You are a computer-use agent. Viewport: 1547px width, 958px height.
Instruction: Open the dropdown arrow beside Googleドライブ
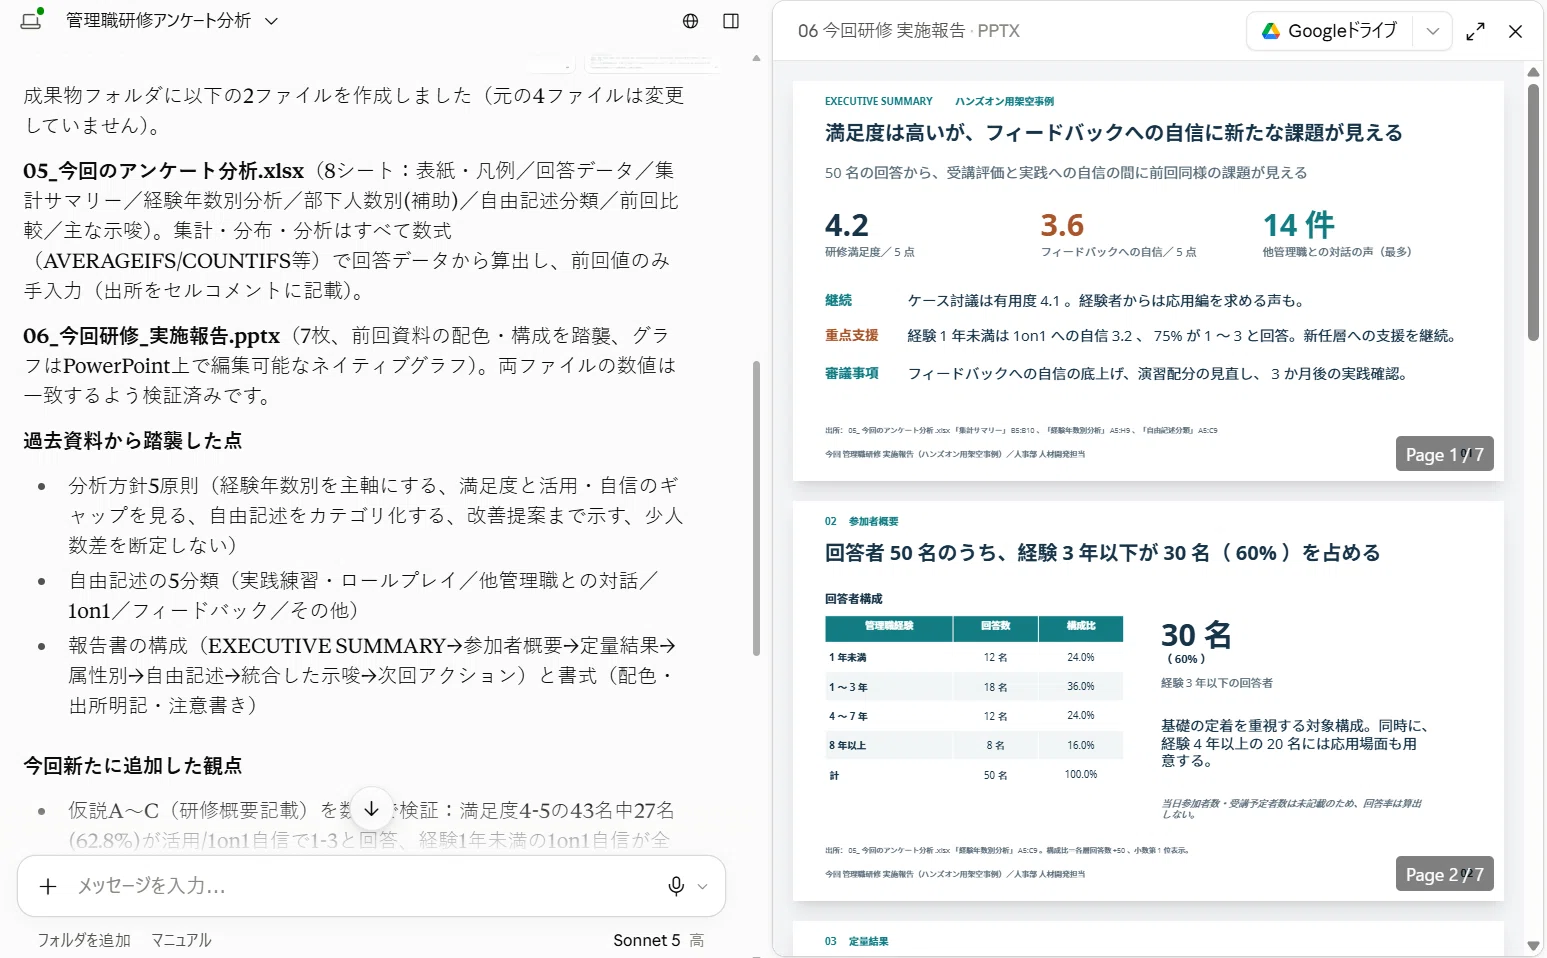(x=1432, y=31)
